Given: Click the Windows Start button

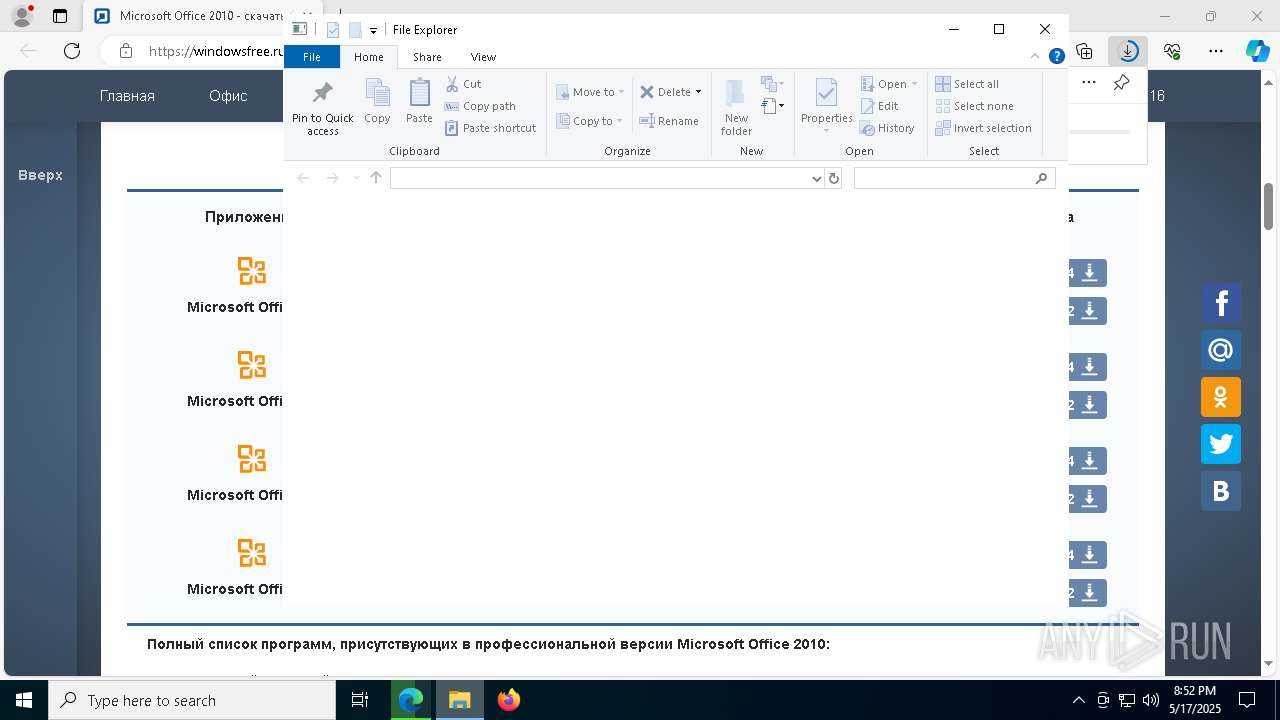Looking at the screenshot, I should 24,700.
